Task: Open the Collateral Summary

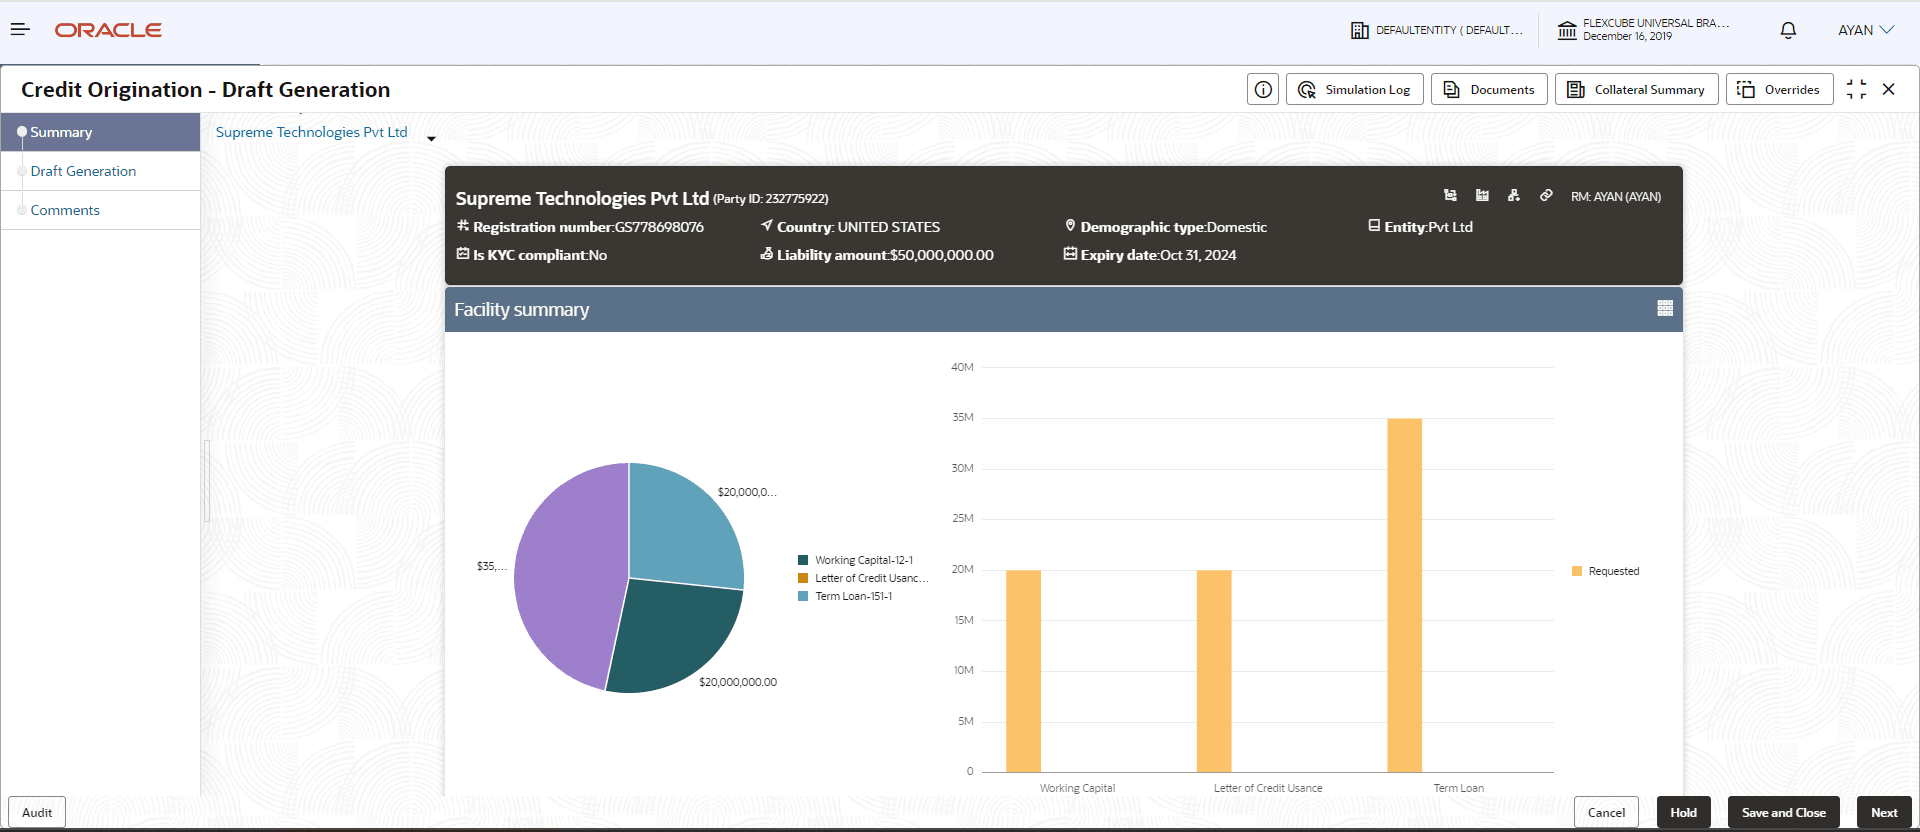Action: [1636, 89]
